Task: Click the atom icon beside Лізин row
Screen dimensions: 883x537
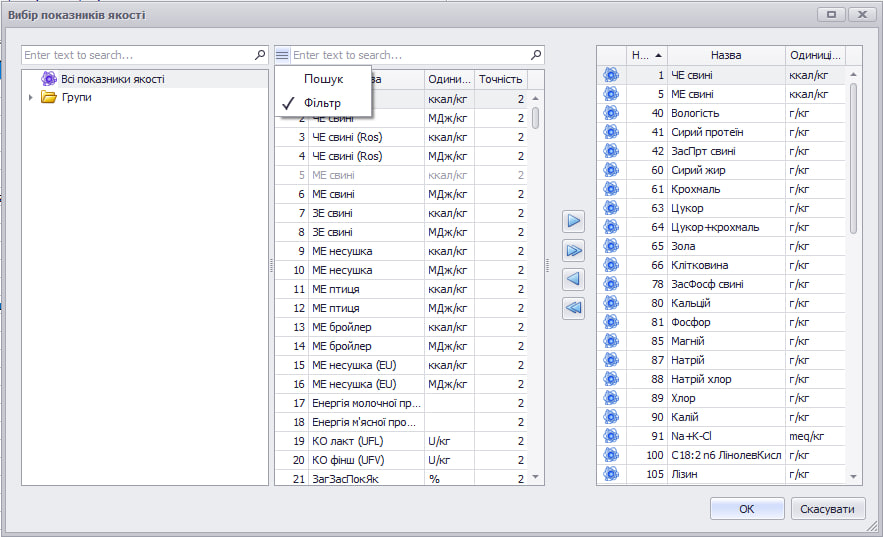Action: click(611, 474)
